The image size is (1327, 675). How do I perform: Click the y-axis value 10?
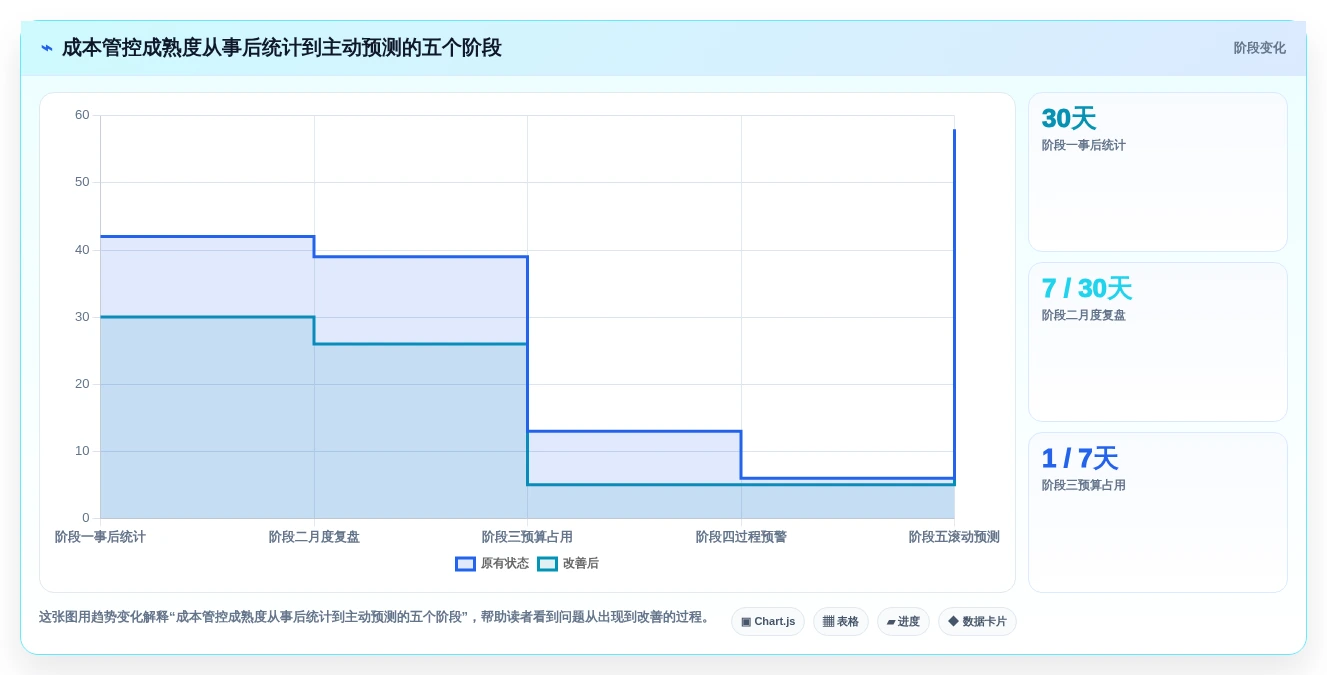coord(82,451)
